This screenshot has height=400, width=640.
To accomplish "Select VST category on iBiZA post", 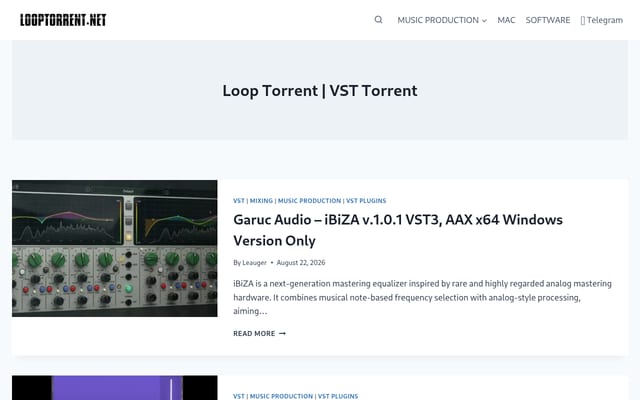I will (x=239, y=201).
